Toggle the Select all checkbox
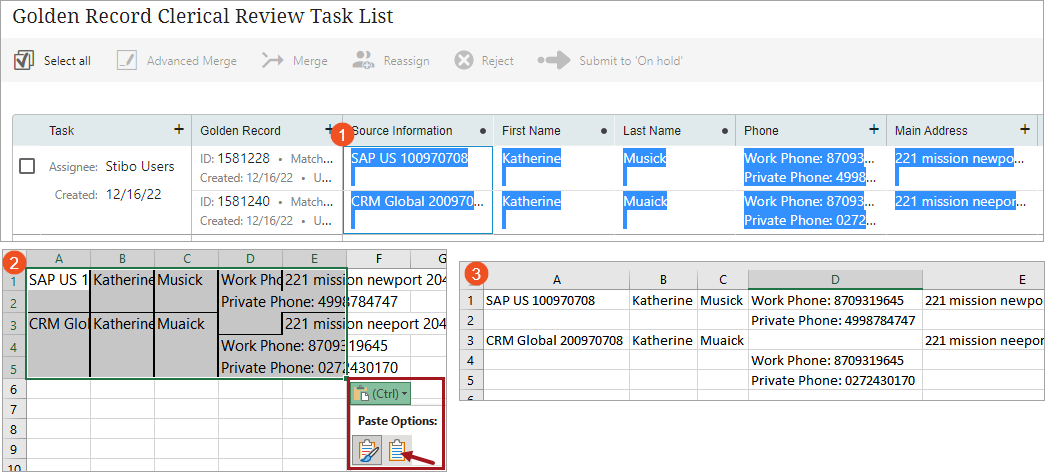 [x=24, y=60]
